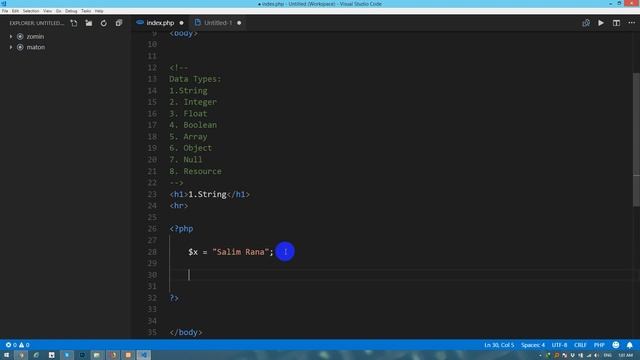Click the EXPLORER: UNTITLED header

37,23
